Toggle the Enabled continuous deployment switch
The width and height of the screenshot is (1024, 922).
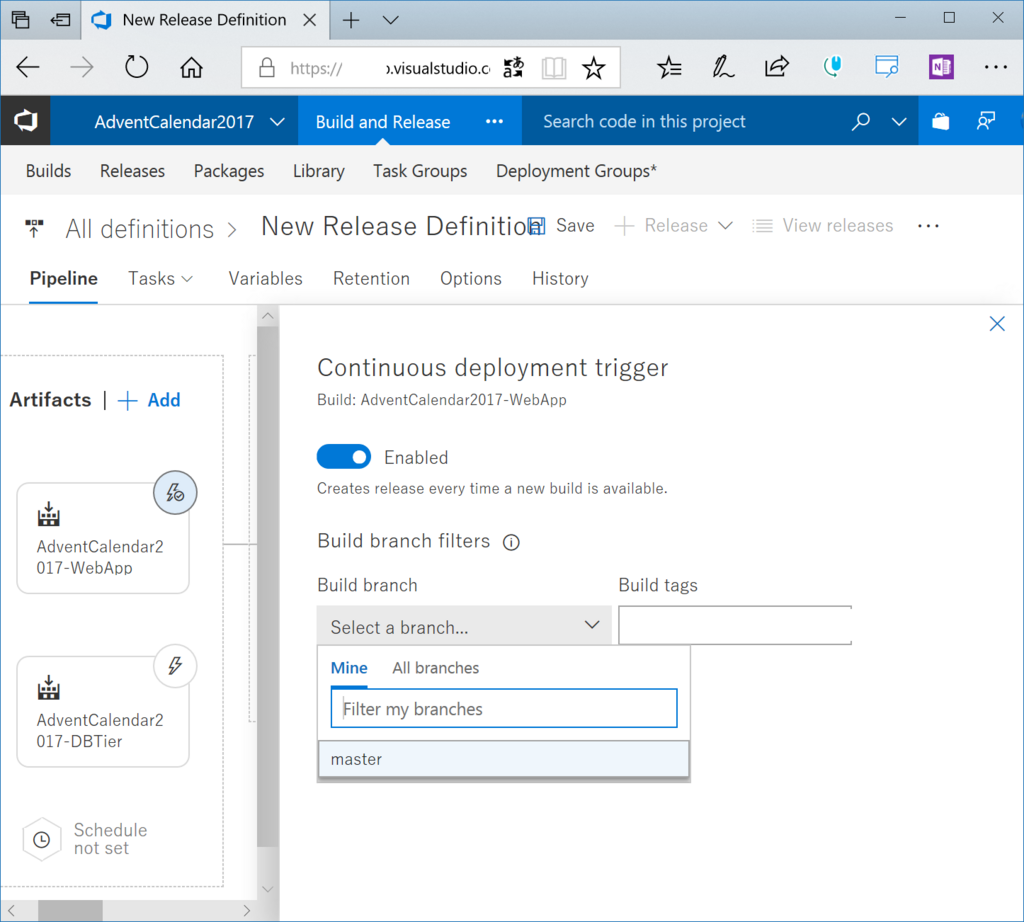(x=344, y=456)
